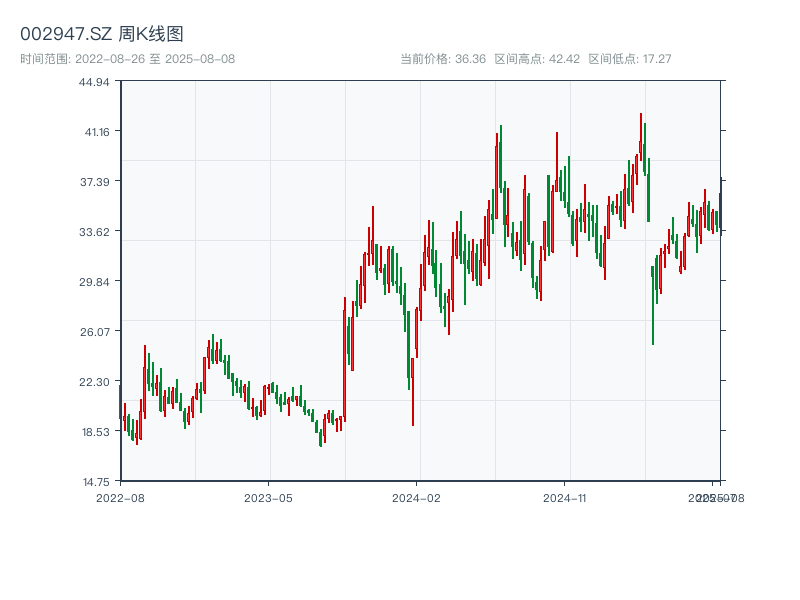Screen dimensions: 800x600
Task: Click the long red candle bottoming near 2024-02
Action: (413, 392)
